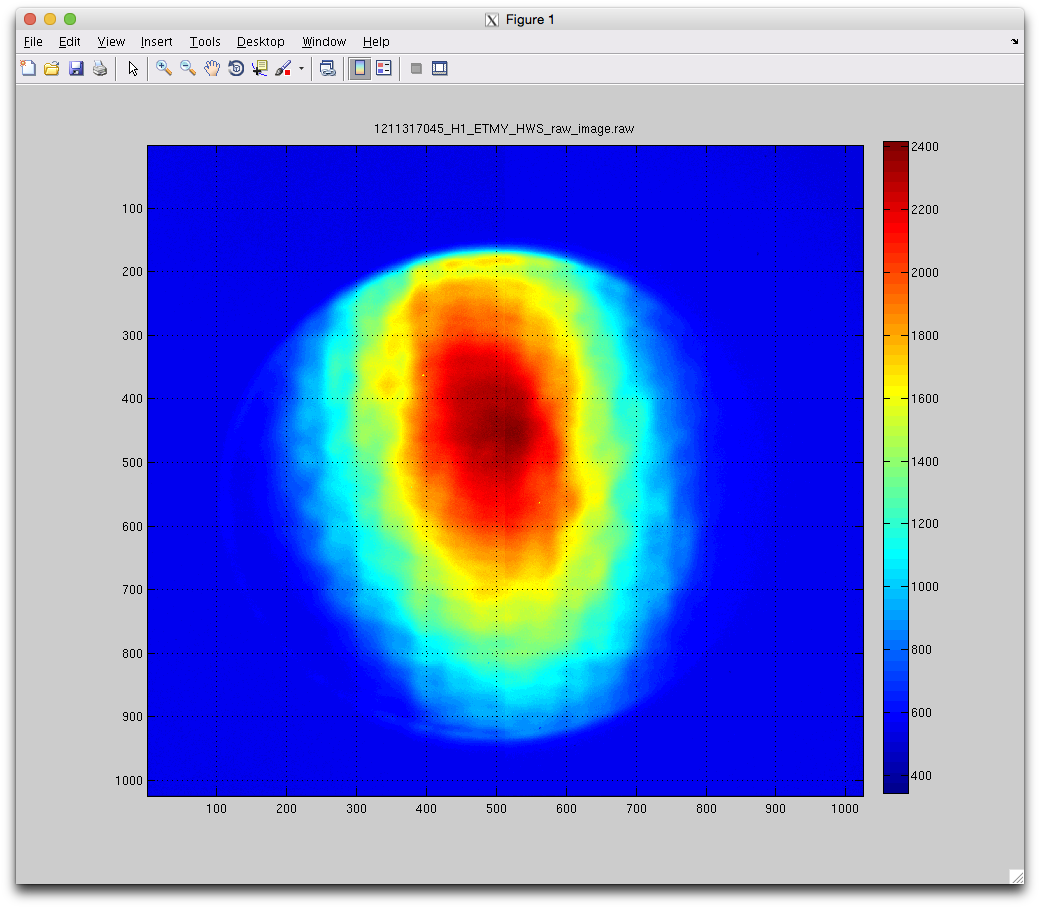
Task: Toggle the Edit Plot arrow pointer
Action: pyautogui.click(x=133, y=69)
